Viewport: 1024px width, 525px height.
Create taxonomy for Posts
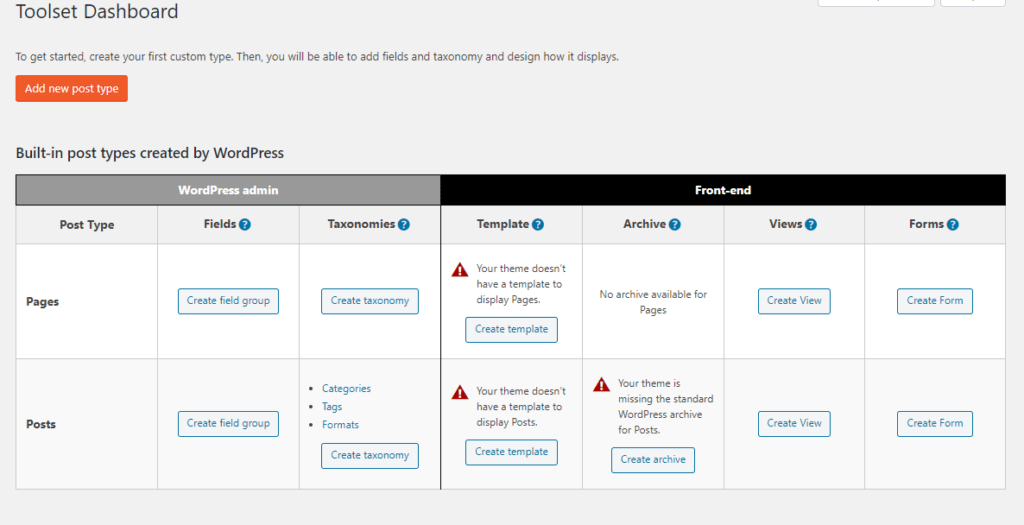point(370,456)
